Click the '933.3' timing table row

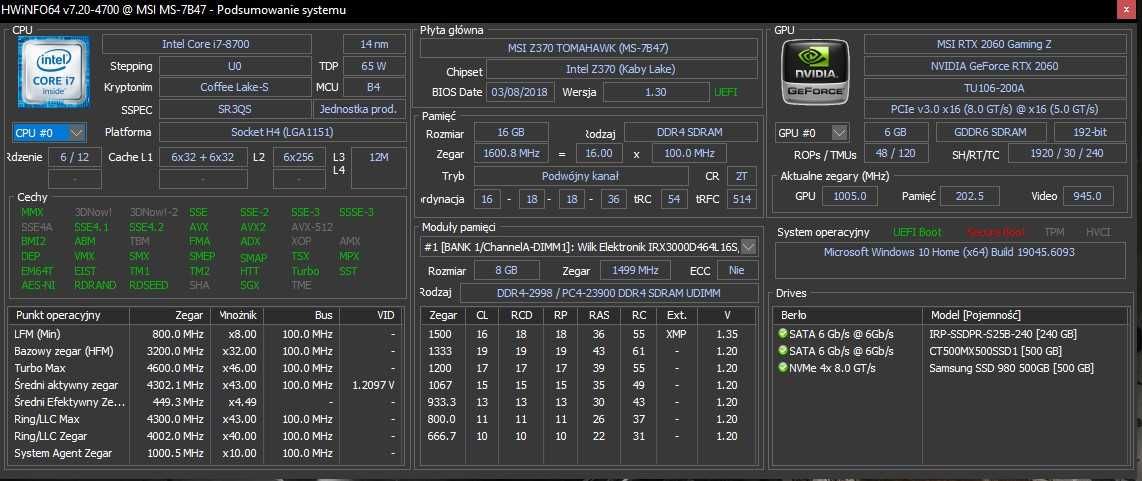coord(588,402)
